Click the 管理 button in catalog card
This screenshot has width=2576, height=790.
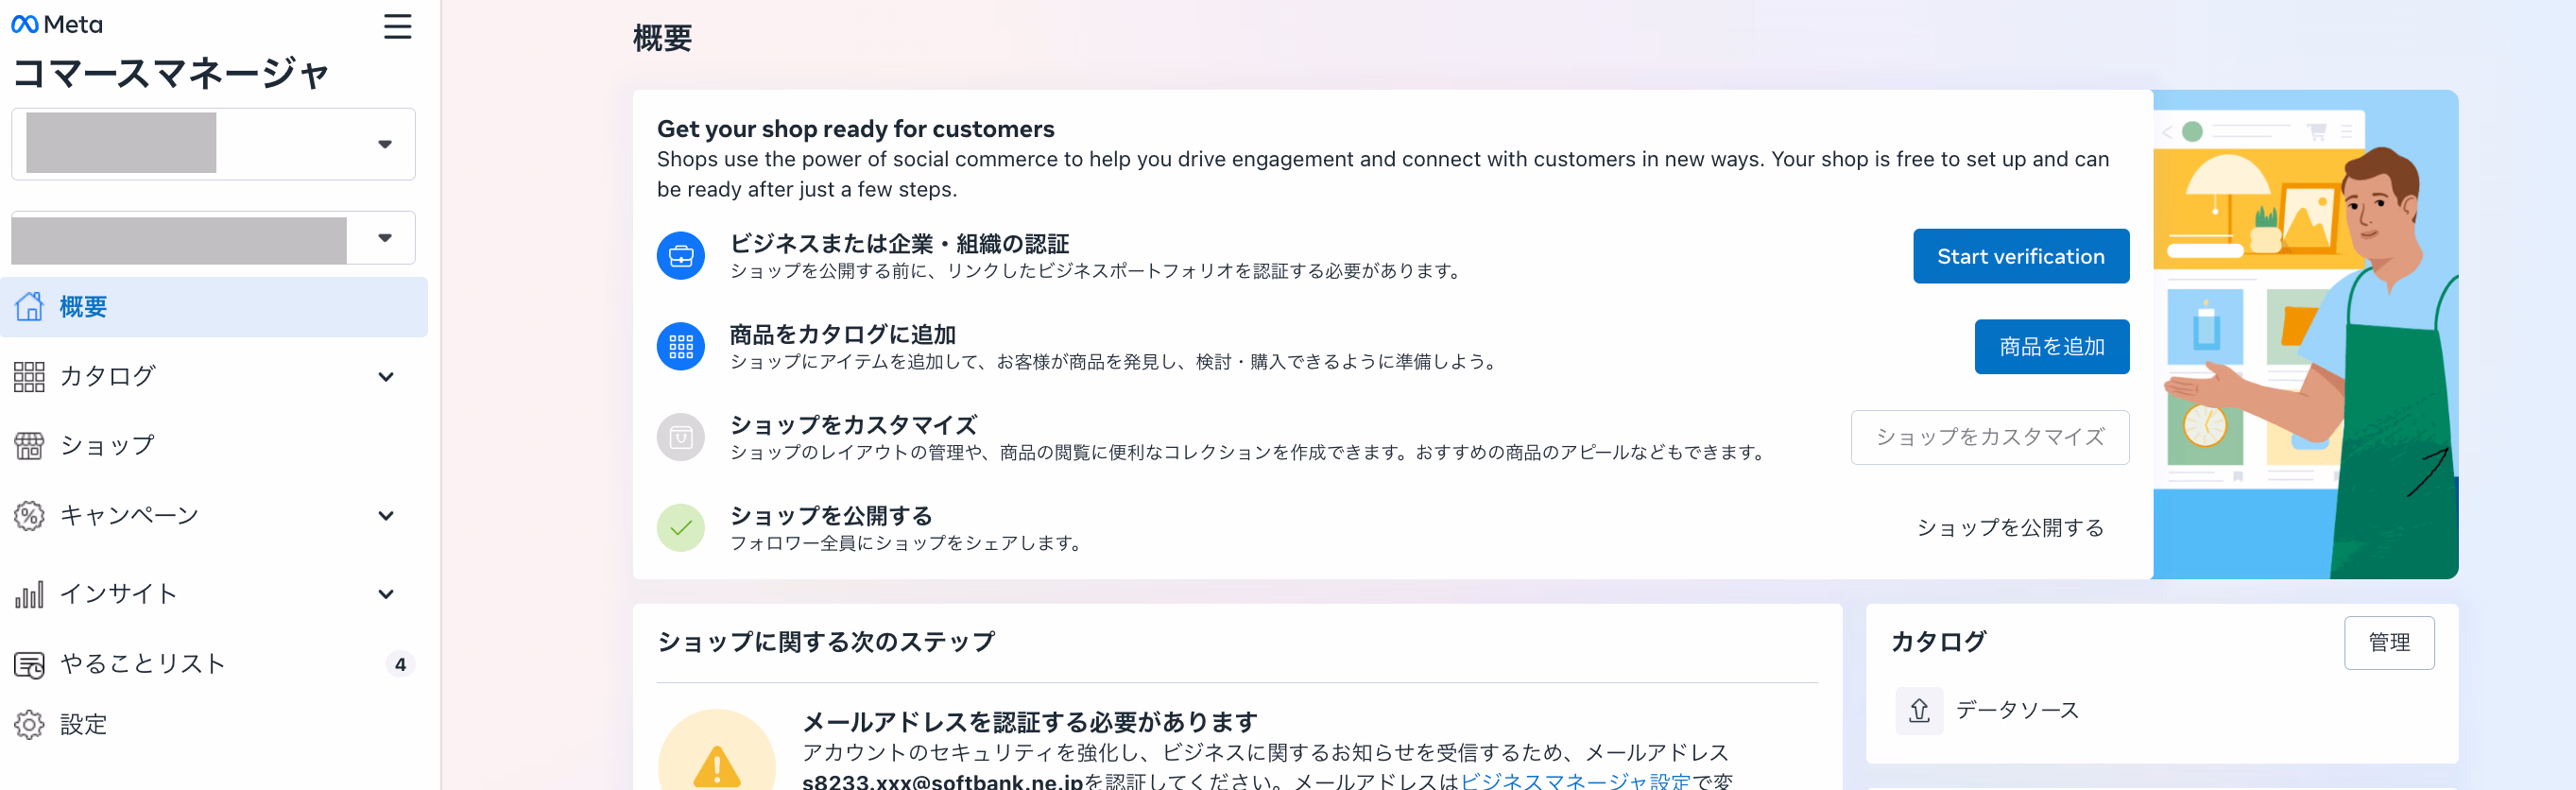click(2389, 643)
